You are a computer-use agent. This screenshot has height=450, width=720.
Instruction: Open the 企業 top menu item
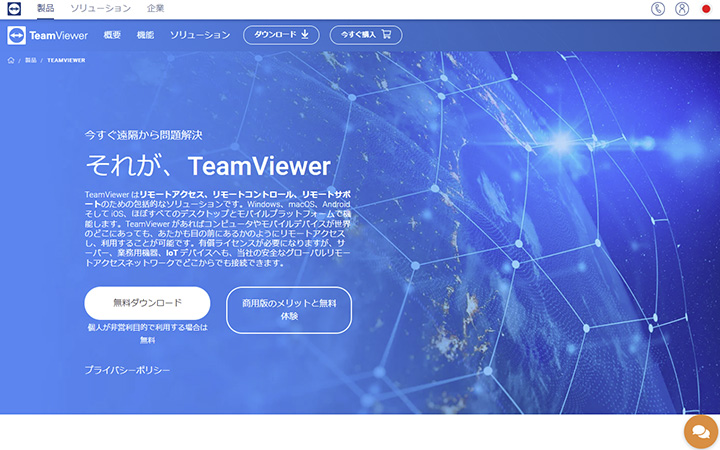coord(155,8)
